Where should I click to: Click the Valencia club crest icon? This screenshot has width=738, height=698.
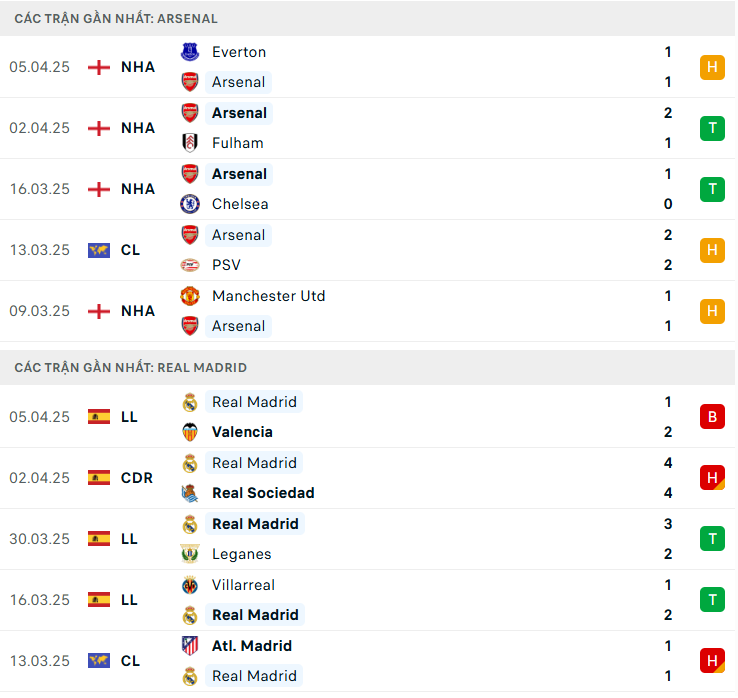coord(190,432)
